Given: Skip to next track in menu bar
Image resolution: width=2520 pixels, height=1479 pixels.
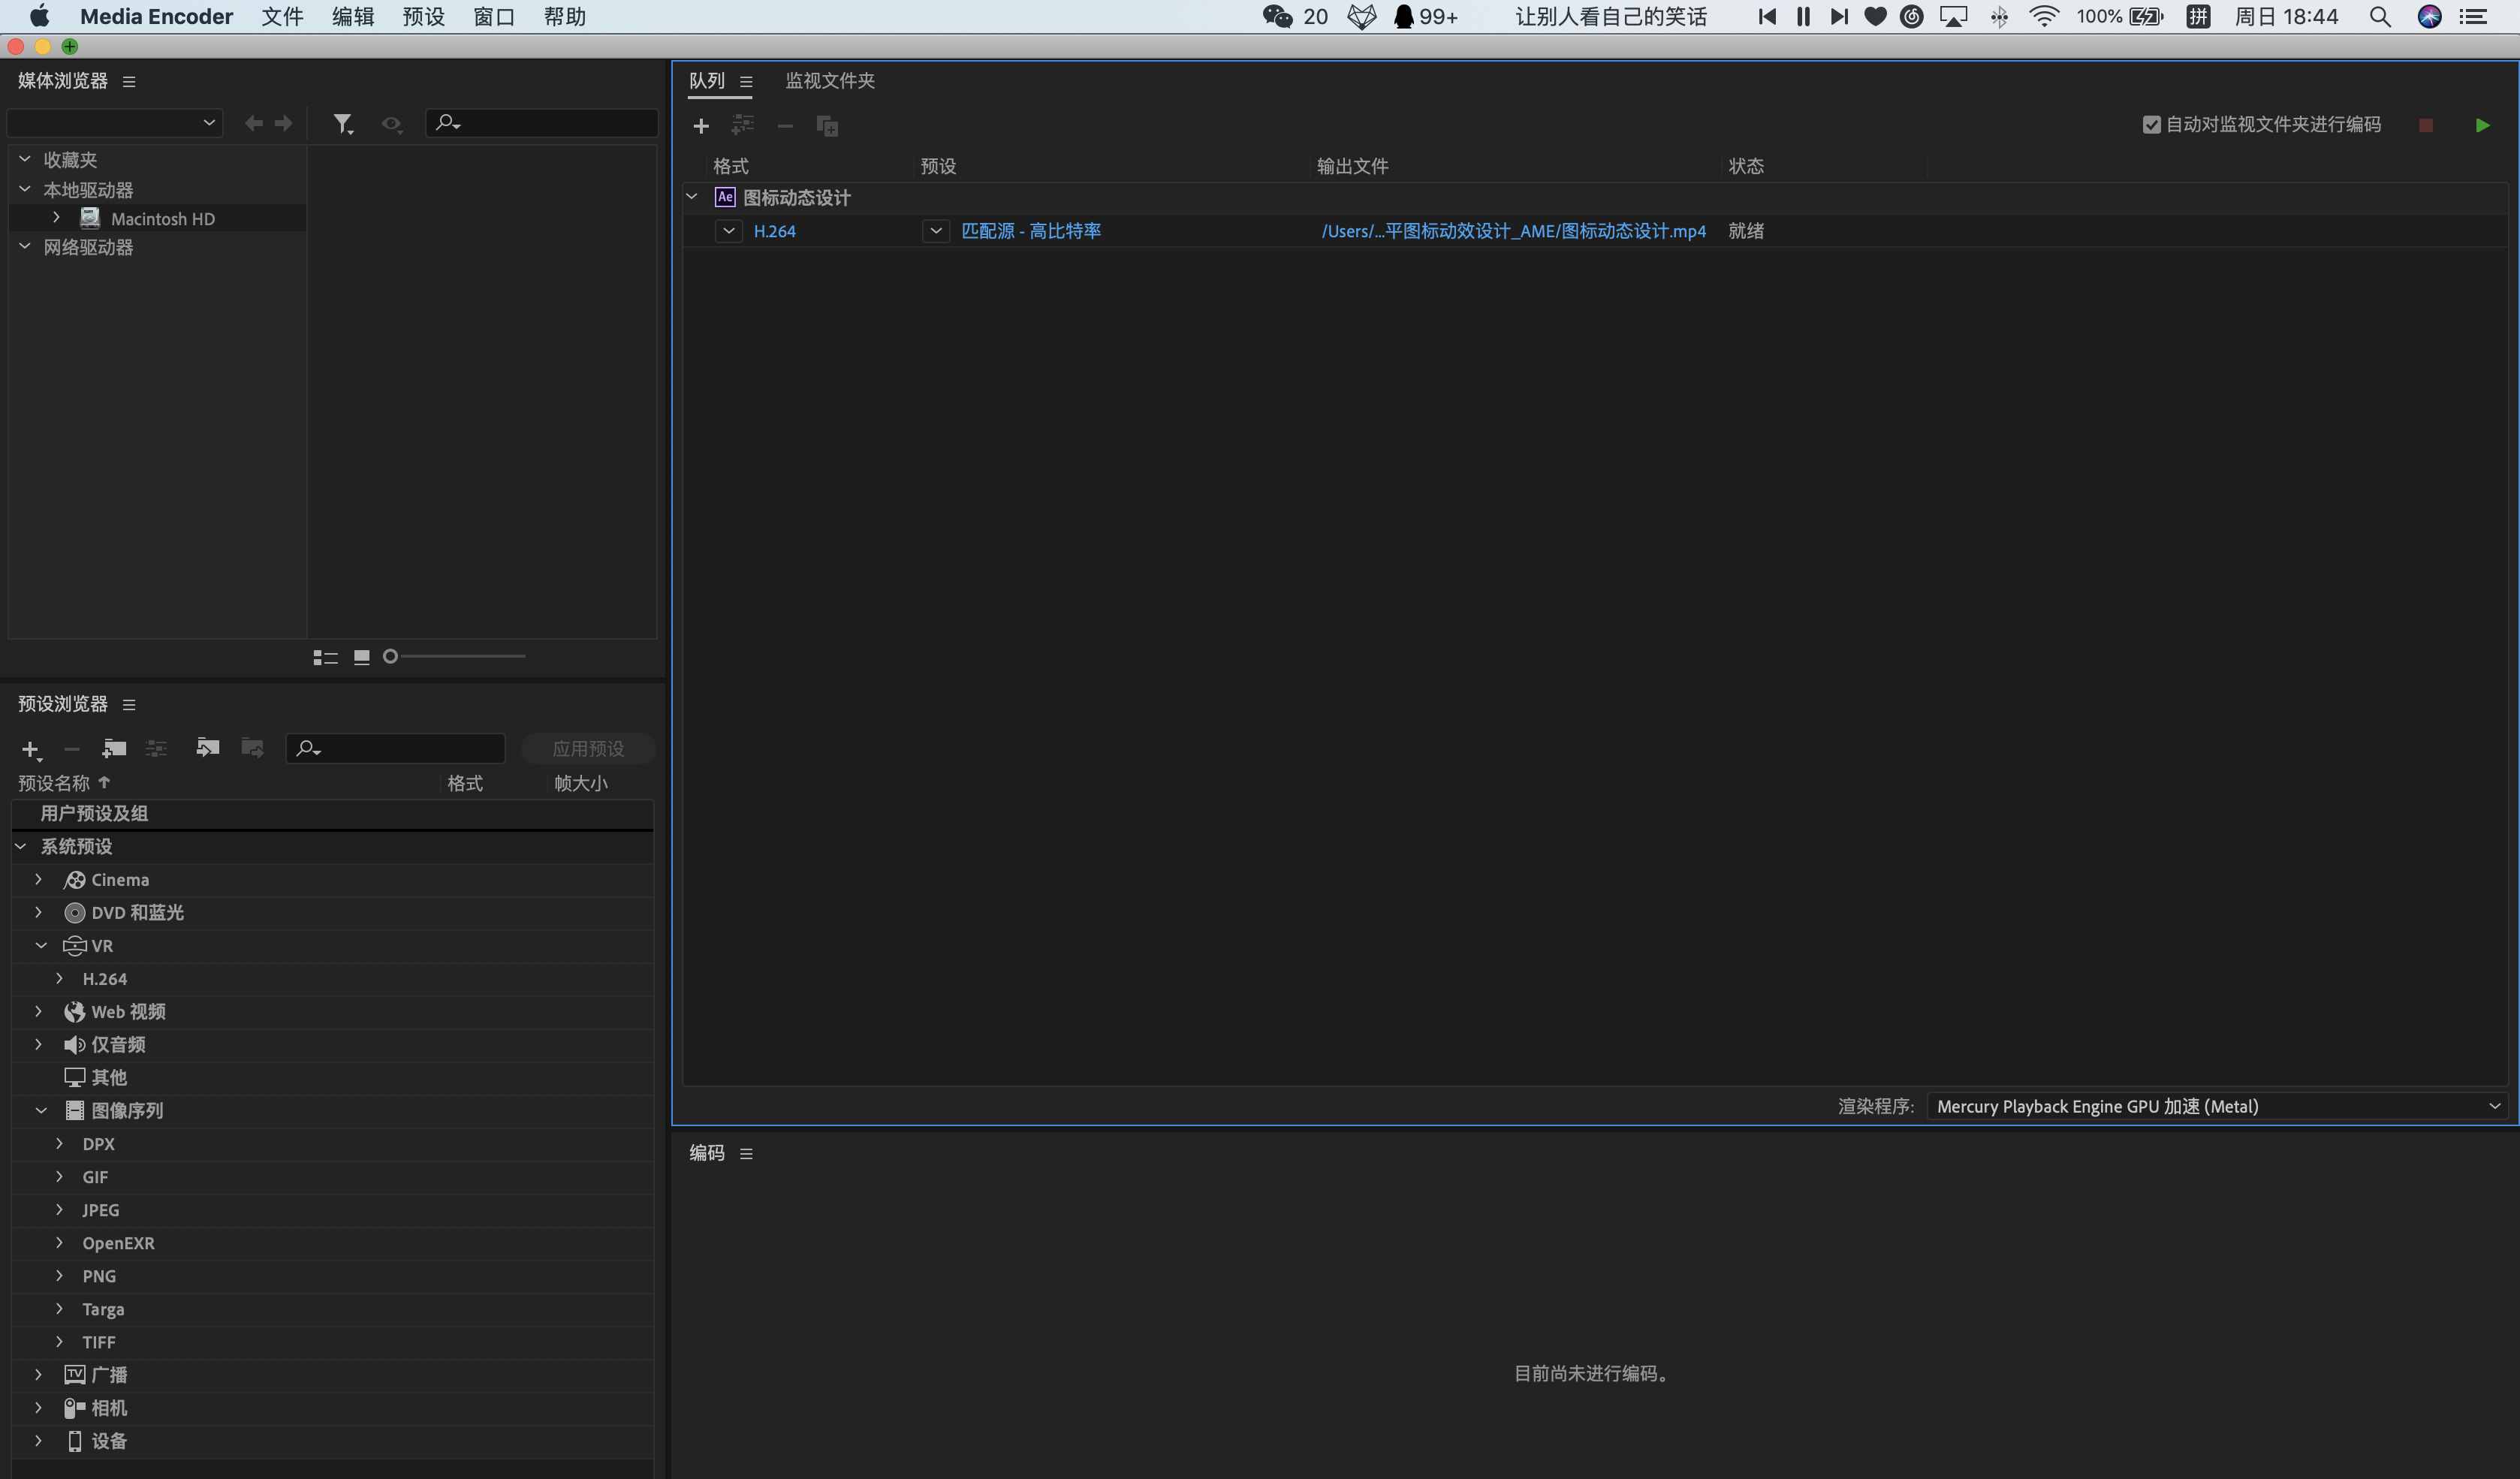Looking at the screenshot, I should pos(1839,17).
